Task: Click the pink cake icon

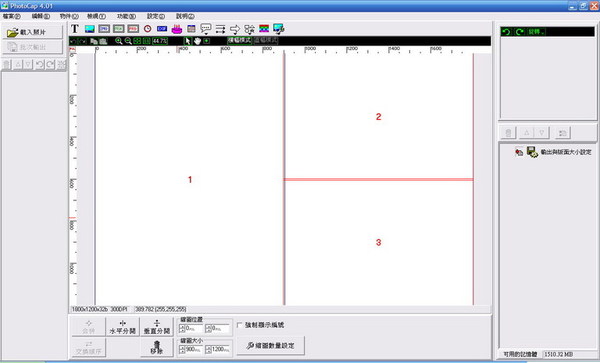Action: tap(176, 29)
